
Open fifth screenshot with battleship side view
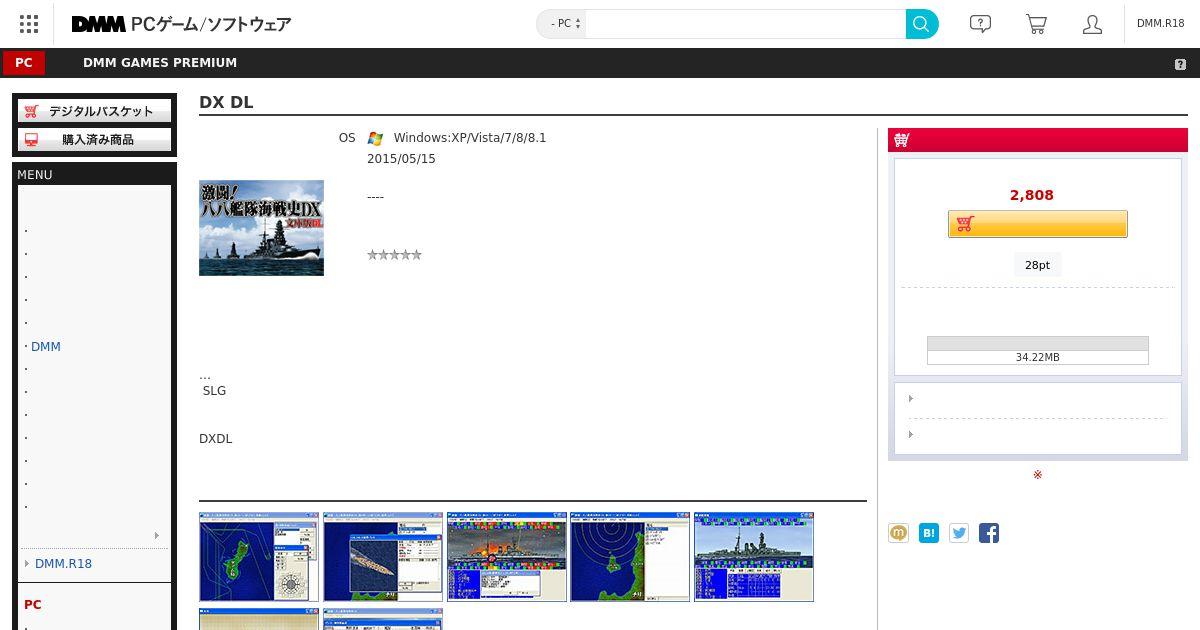[x=754, y=557]
